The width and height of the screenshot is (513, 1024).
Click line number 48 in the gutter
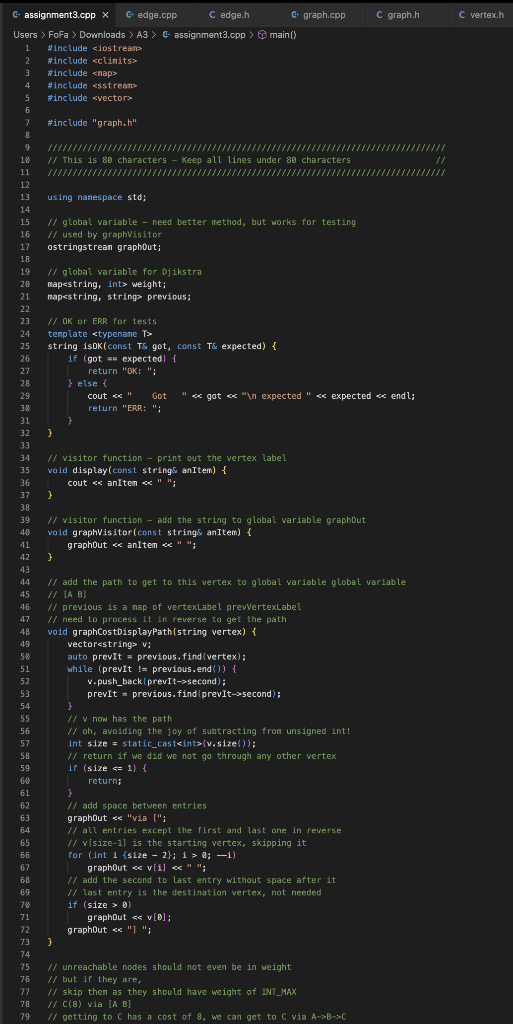click(25, 632)
